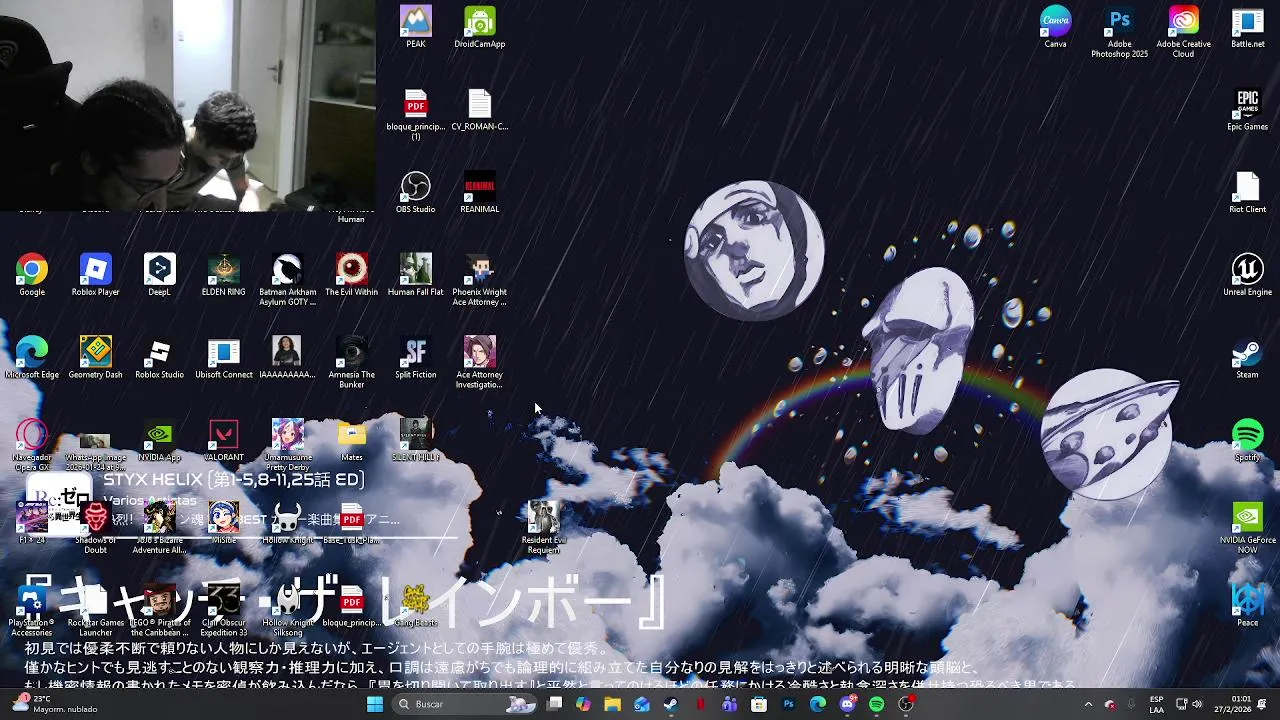
Task: Launch VALORANT from the desktop
Action: tap(224, 441)
